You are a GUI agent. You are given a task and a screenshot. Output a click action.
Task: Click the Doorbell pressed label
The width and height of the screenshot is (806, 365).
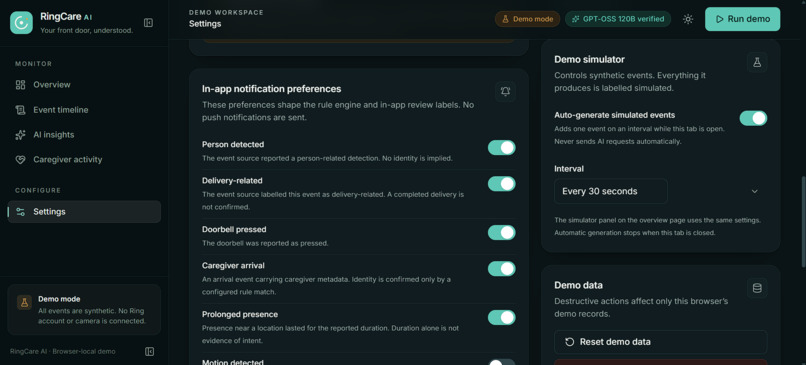click(234, 229)
